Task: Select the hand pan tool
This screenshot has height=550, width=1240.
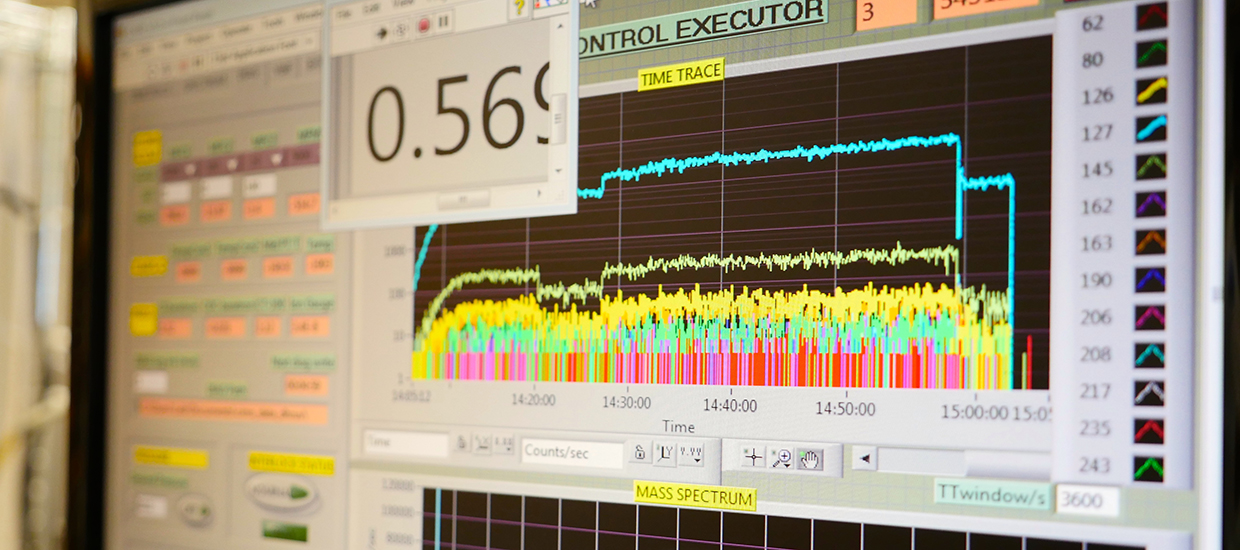Action: pyautogui.click(x=809, y=458)
